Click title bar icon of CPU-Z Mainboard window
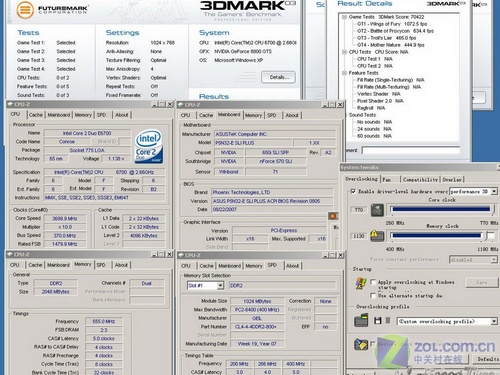500x375 pixels. [x=181, y=105]
